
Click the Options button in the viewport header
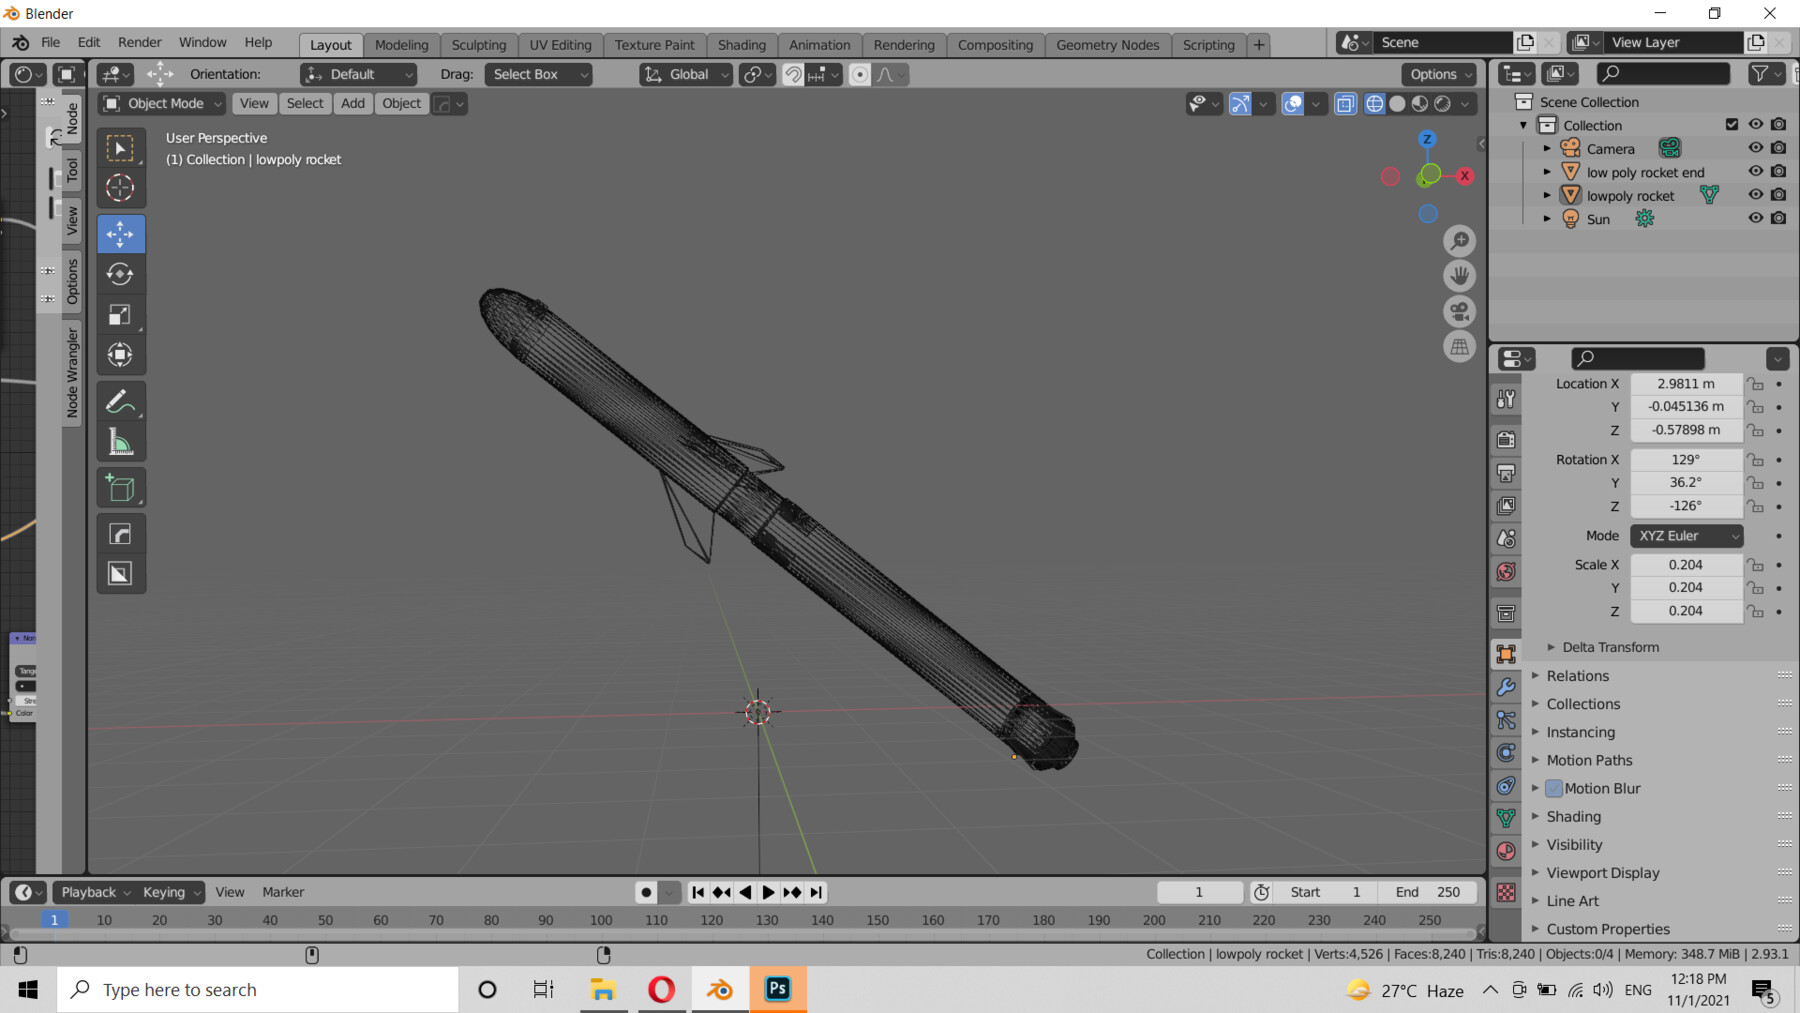(x=1437, y=74)
